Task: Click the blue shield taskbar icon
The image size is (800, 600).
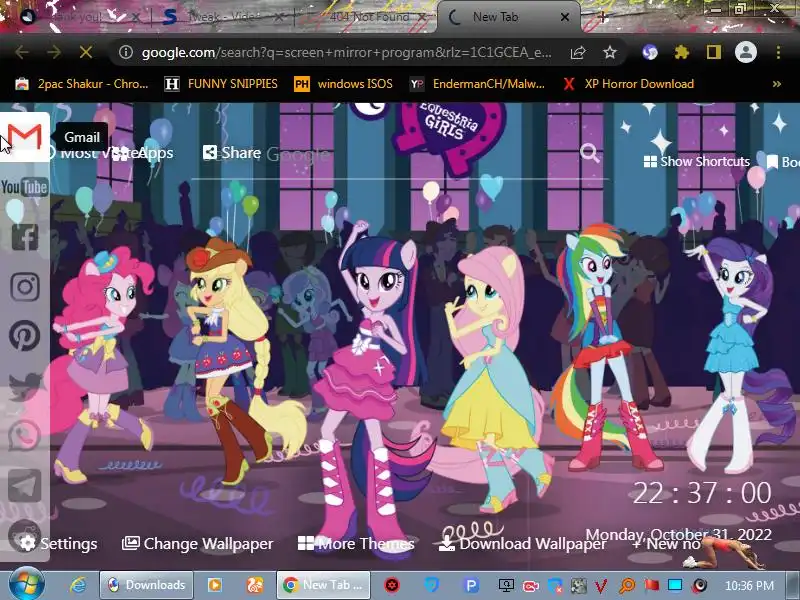Action: click(432, 585)
